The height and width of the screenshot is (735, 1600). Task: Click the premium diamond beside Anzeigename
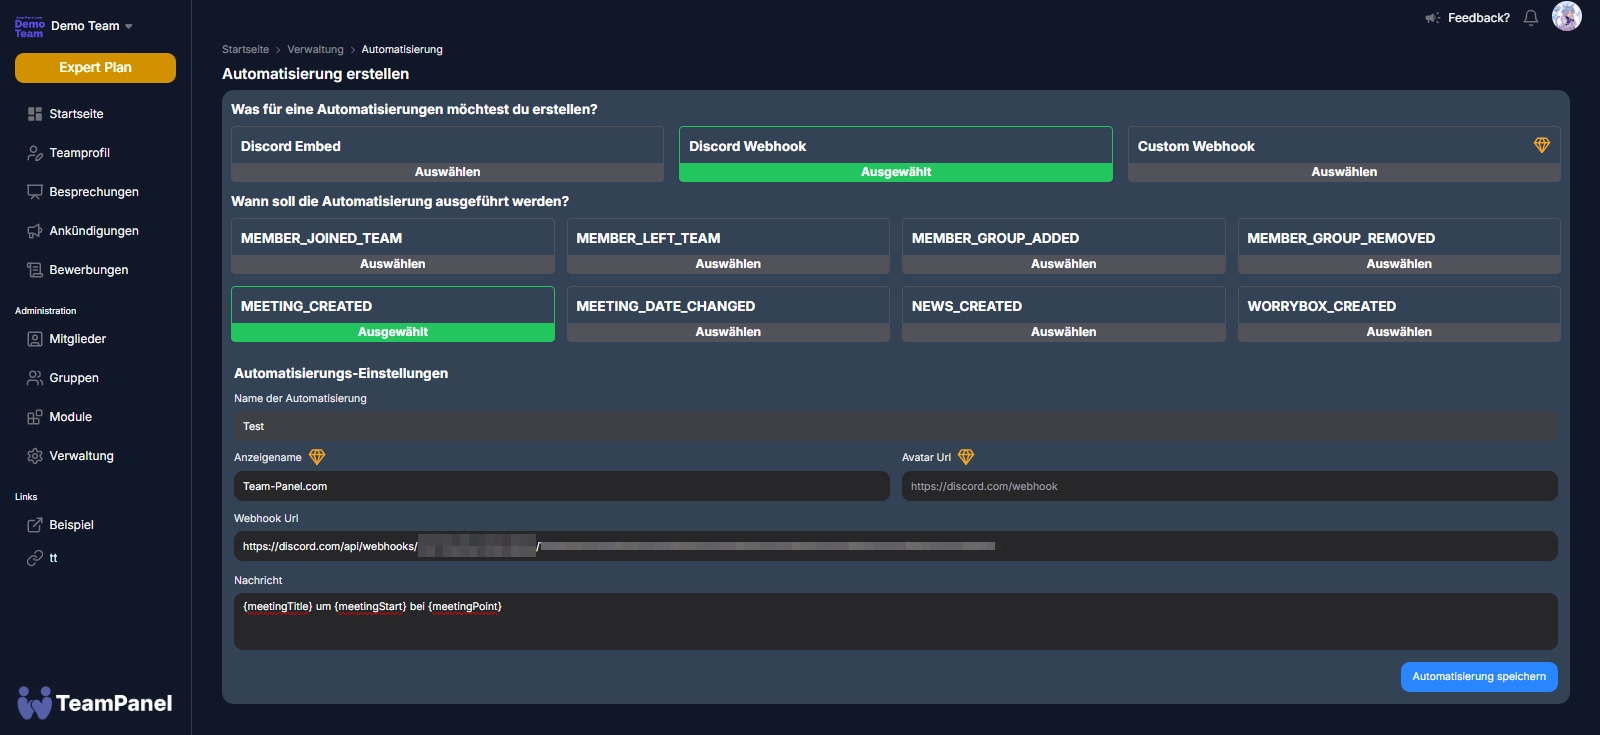pyautogui.click(x=317, y=457)
